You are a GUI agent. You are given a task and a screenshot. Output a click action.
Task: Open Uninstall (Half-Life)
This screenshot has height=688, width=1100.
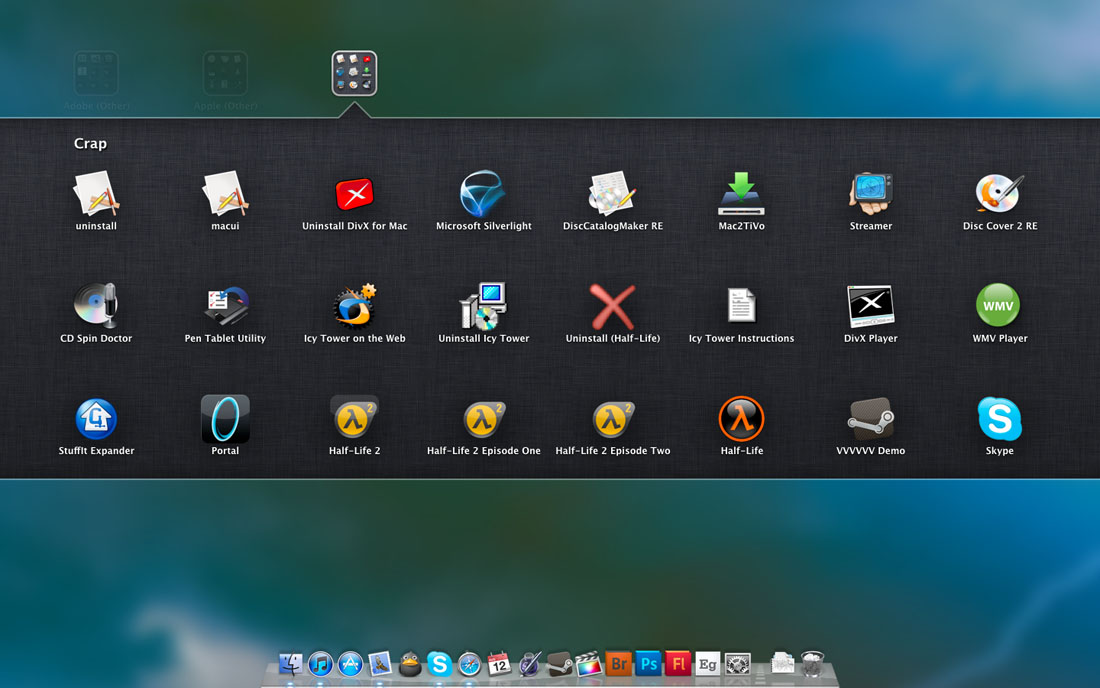(x=612, y=306)
